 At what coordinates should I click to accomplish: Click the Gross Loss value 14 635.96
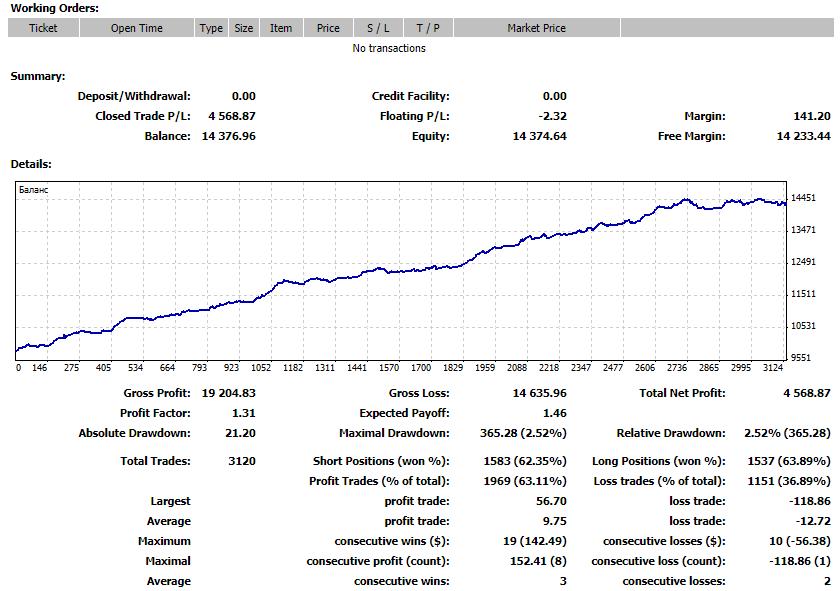tap(540, 393)
